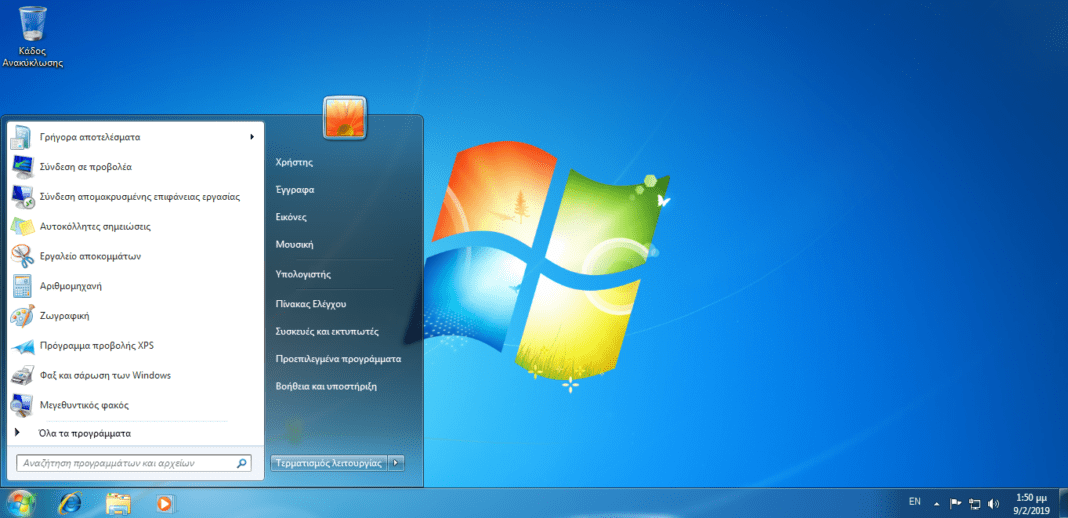Click the Paint palette icon

pyautogui.click(x=22, y=316)
